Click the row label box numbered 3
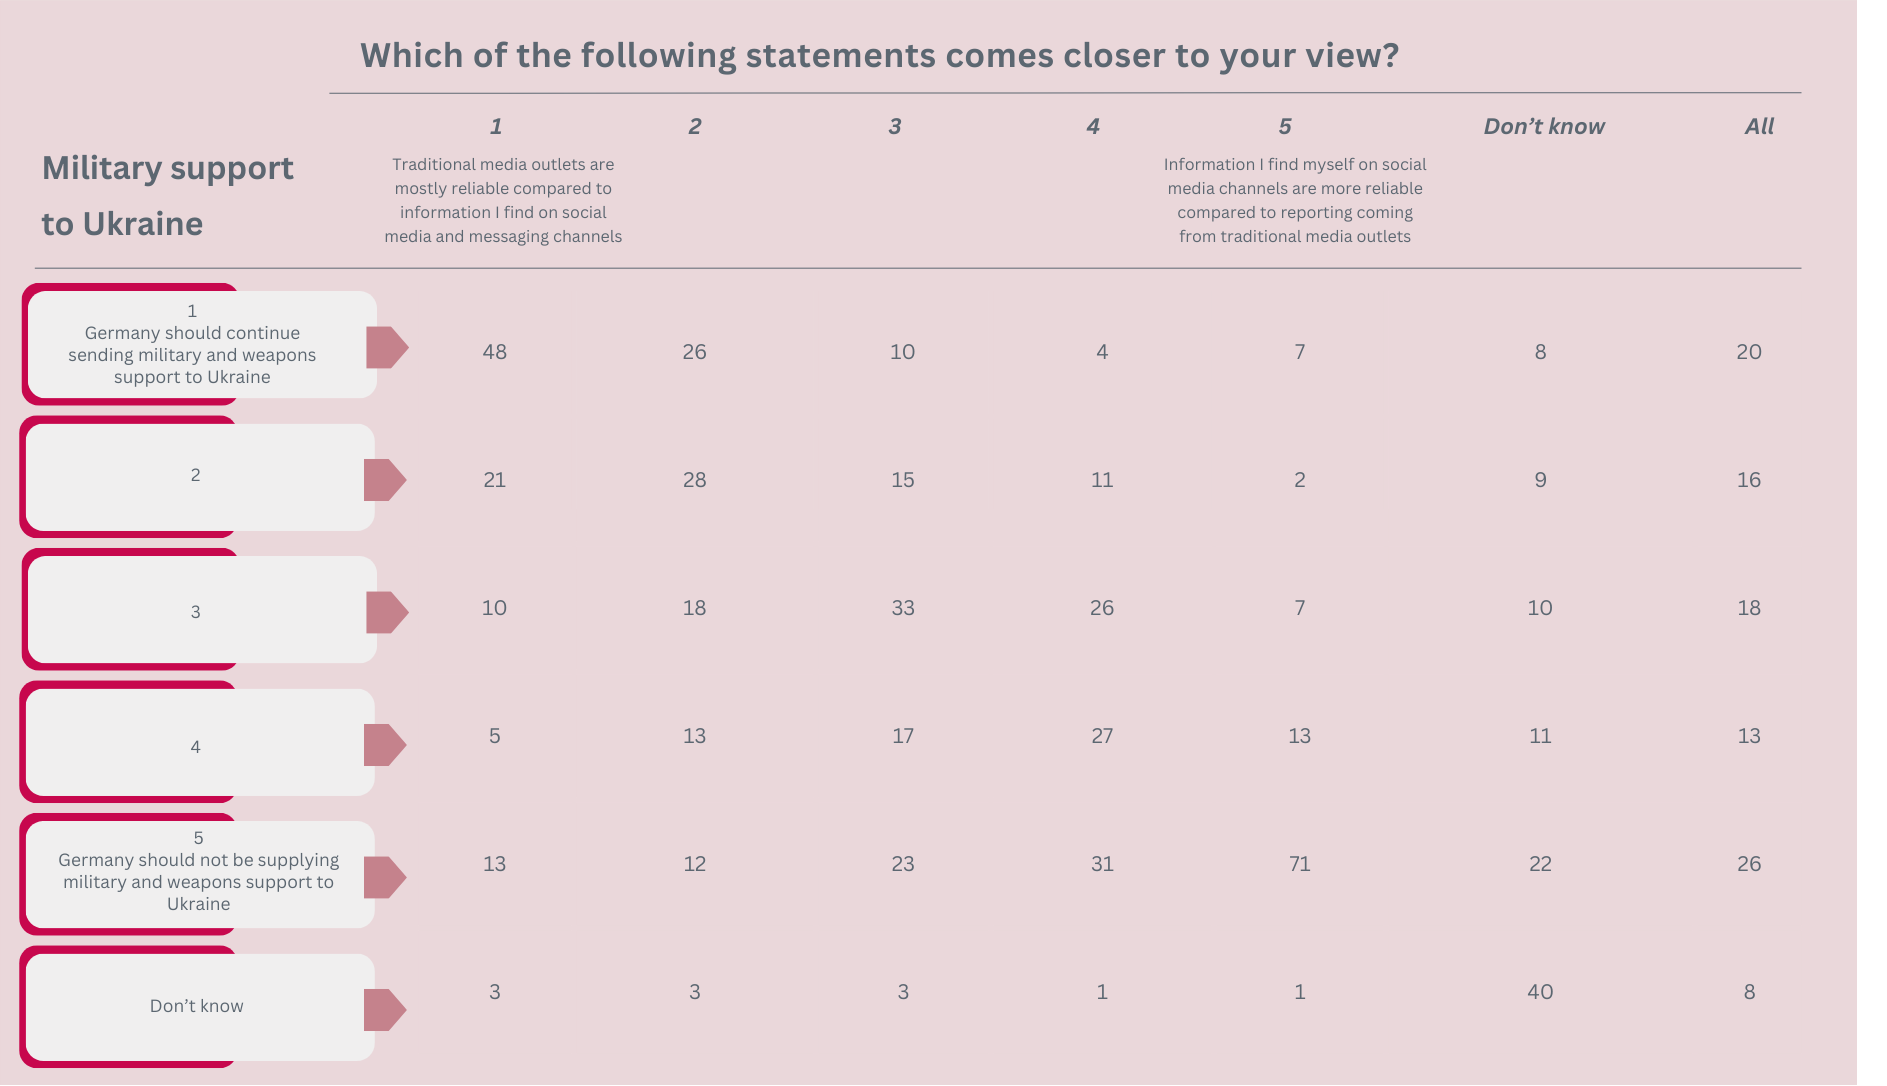 point(201,609)
